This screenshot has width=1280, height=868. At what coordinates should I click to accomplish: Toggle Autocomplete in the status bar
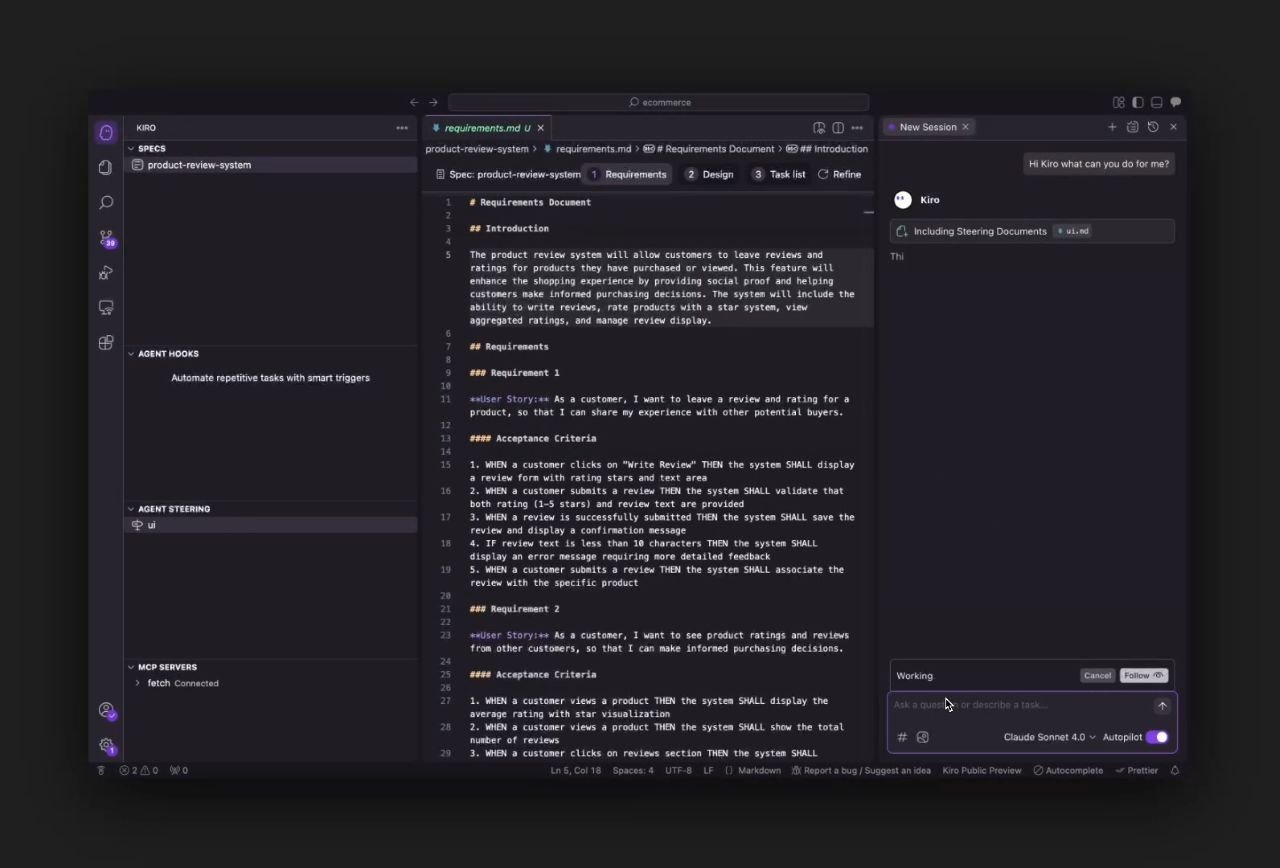[1068, 770]
